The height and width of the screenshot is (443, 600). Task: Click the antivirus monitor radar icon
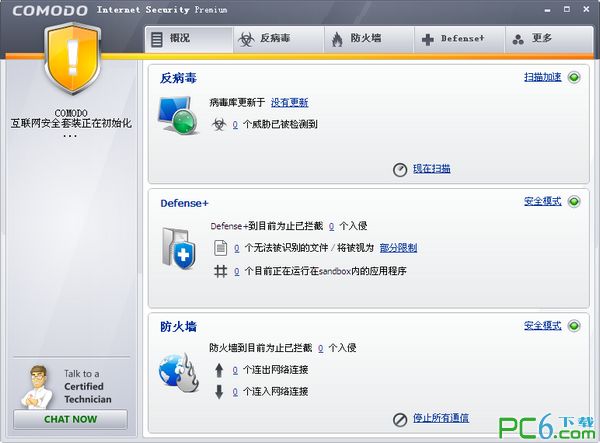point(178,116)
